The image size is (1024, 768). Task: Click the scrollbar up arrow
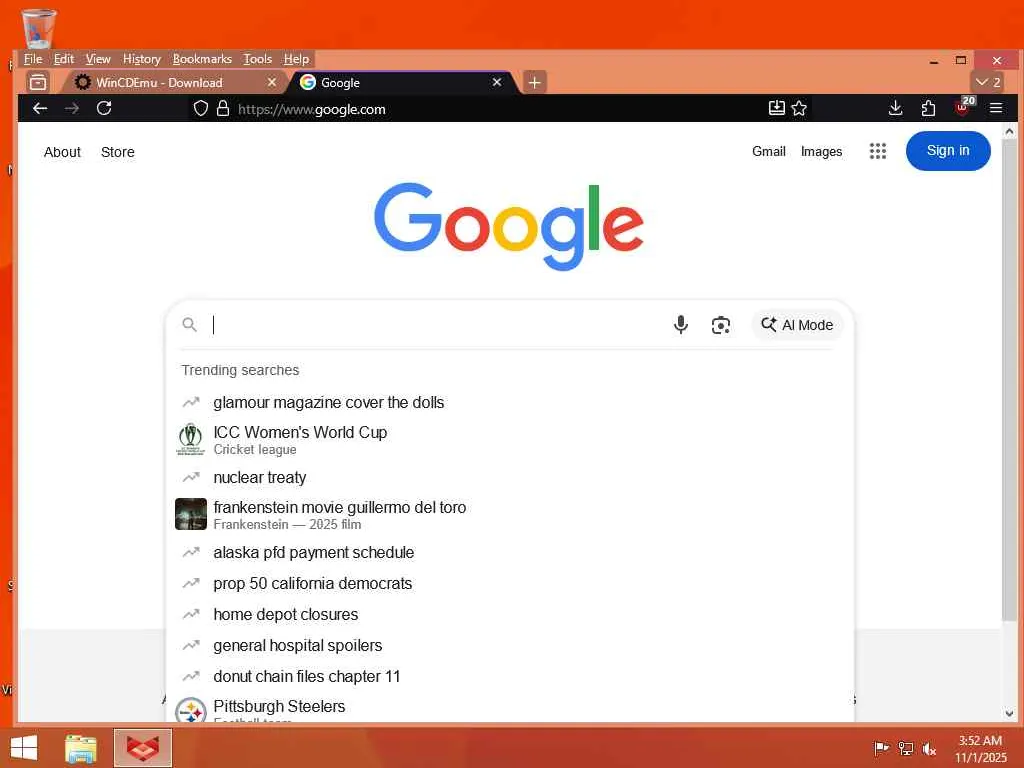click(x=1009, y=131)
